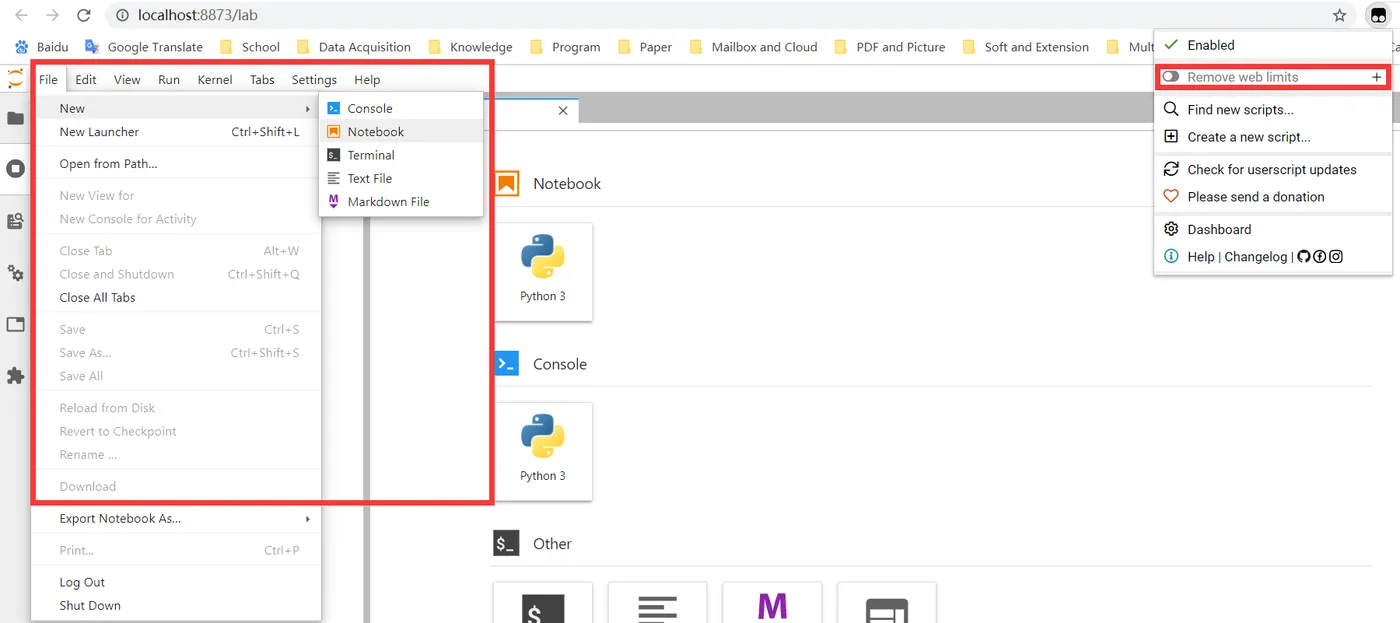Open the Tabs menu
Screen dimensions: 1400x623
(x=262, y=80)
